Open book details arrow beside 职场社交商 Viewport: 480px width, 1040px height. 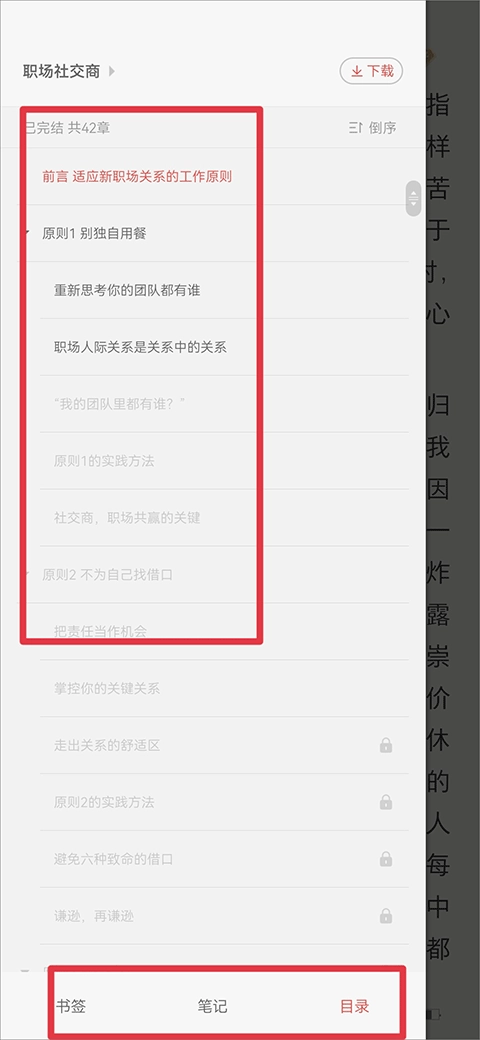[111, 71]
